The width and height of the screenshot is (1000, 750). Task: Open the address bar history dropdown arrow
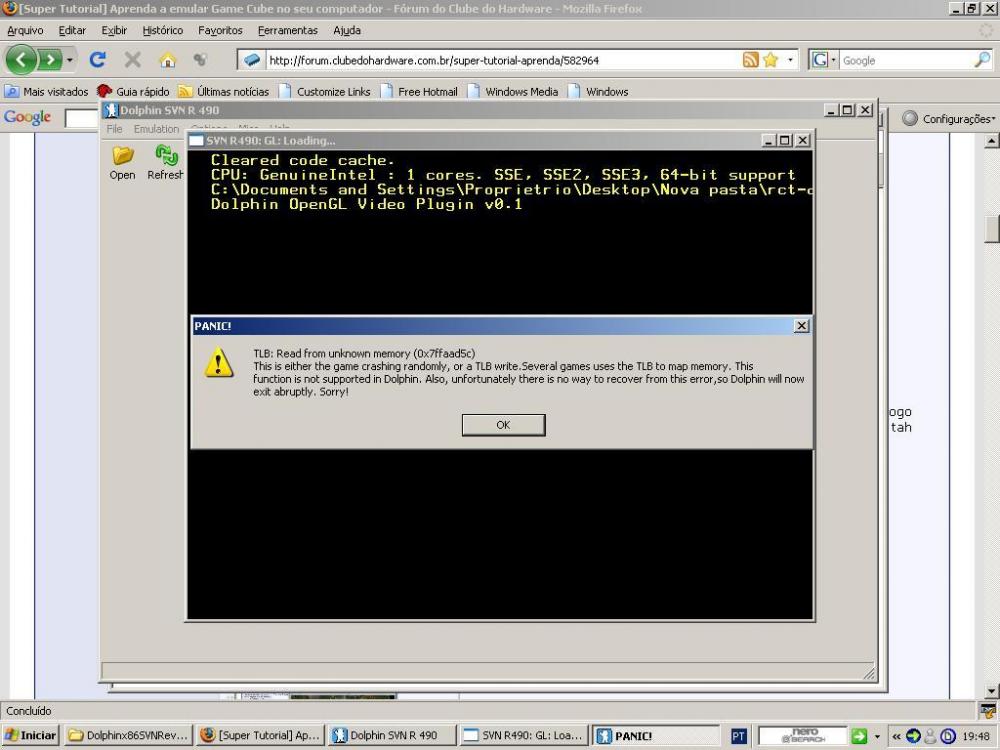(791, 60)
